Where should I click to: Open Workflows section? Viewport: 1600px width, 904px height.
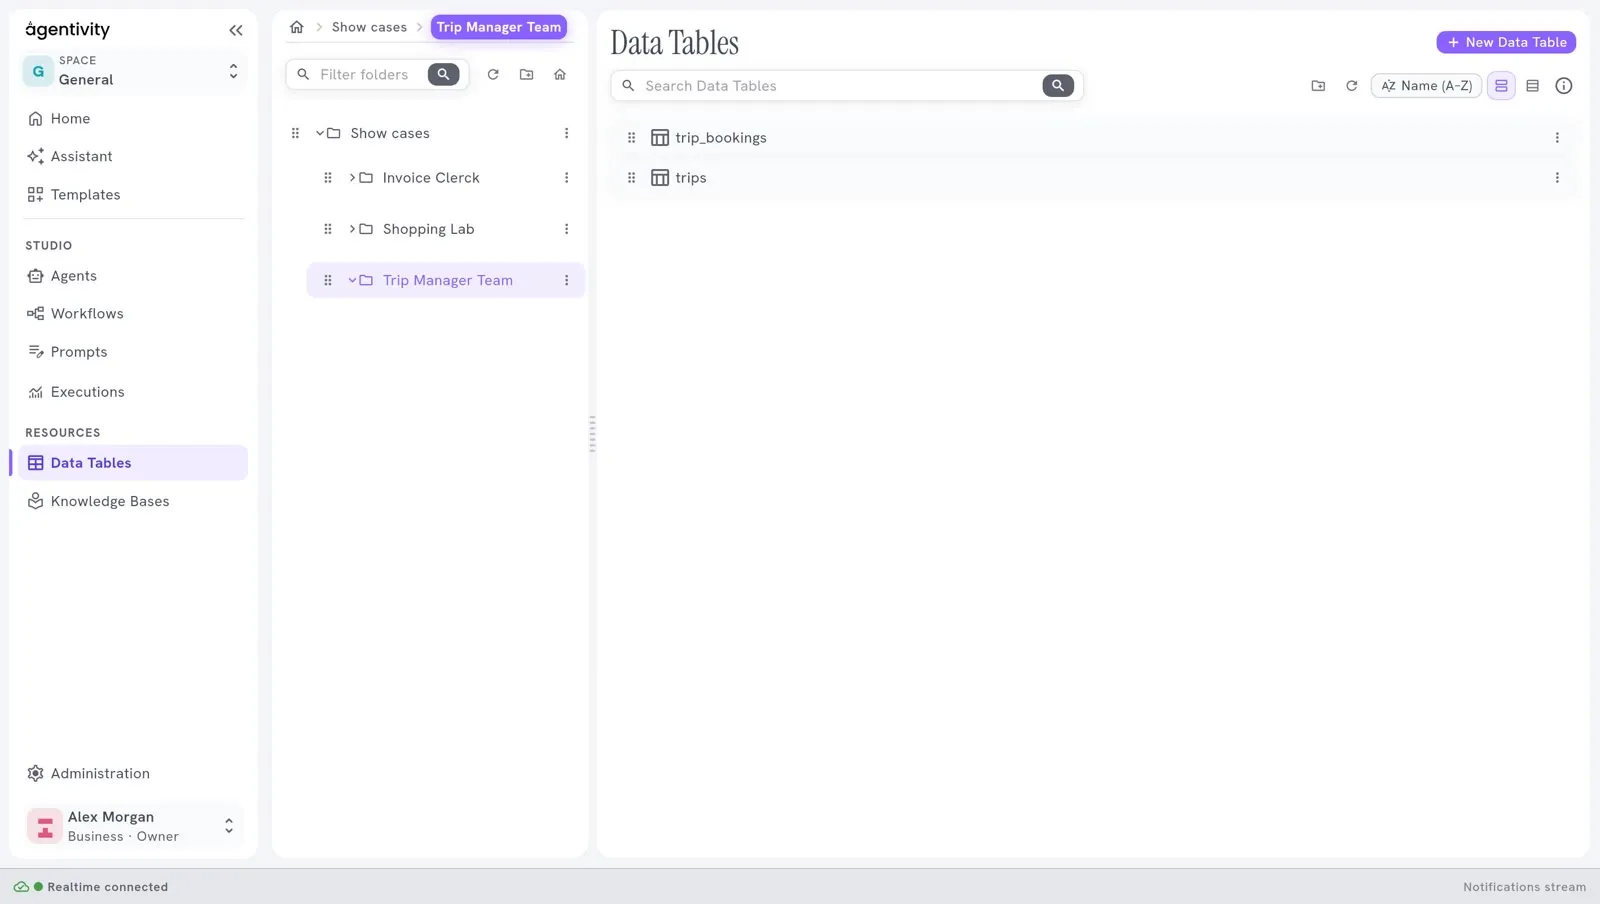point(133,313)
